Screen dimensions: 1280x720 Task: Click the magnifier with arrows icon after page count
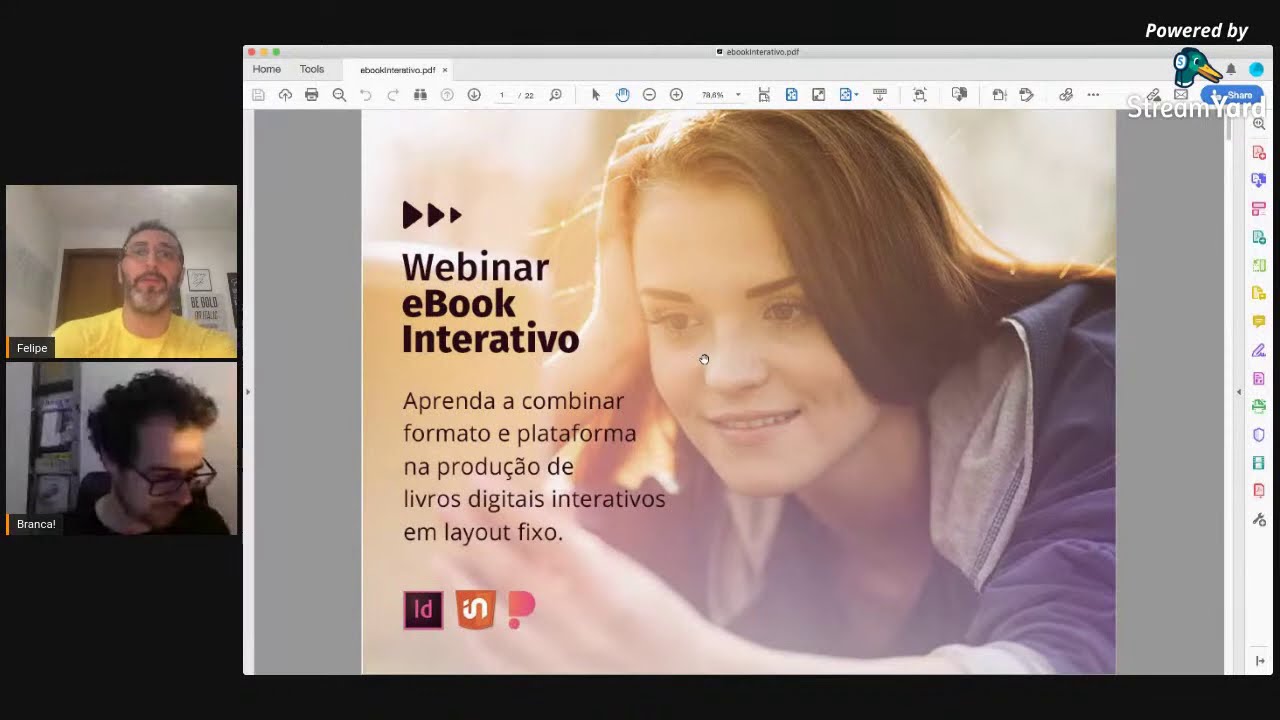tap(556, 95)
